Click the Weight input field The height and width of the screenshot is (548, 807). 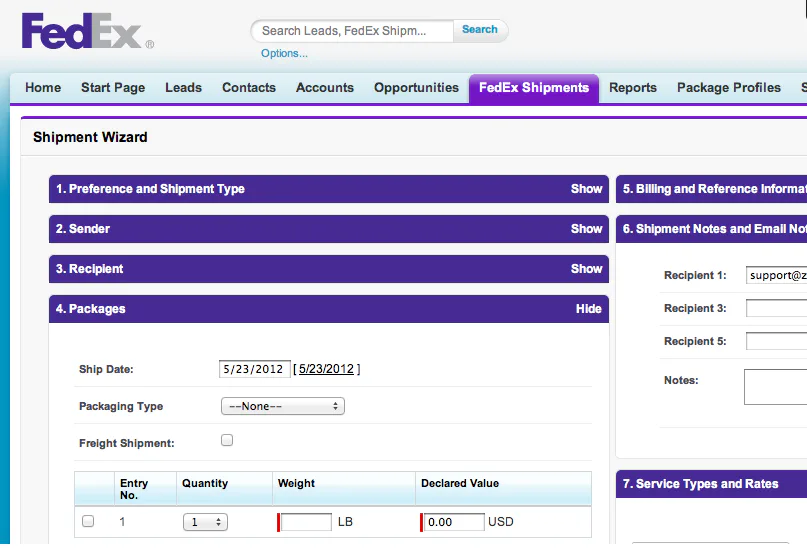coord(306,522)
